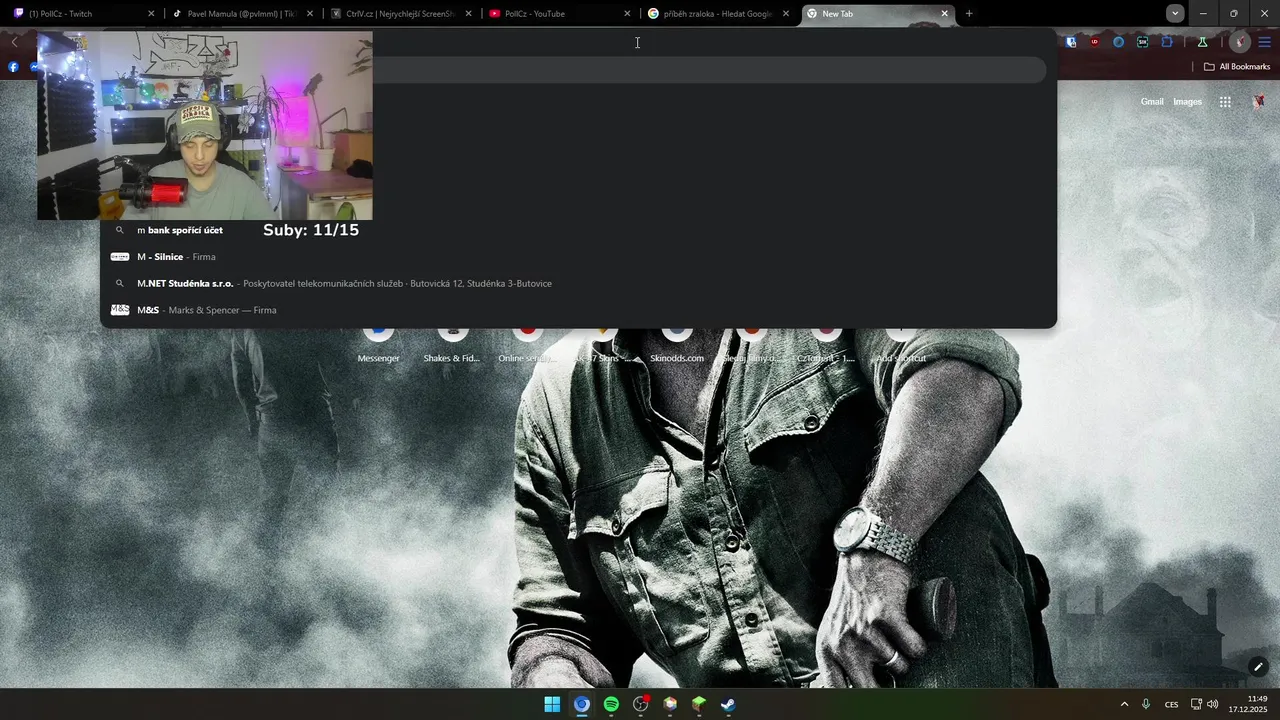Open the Chrome Labs flask icon
Image resolution: width=1280 pixels, height=720 pixels.
1202,42
